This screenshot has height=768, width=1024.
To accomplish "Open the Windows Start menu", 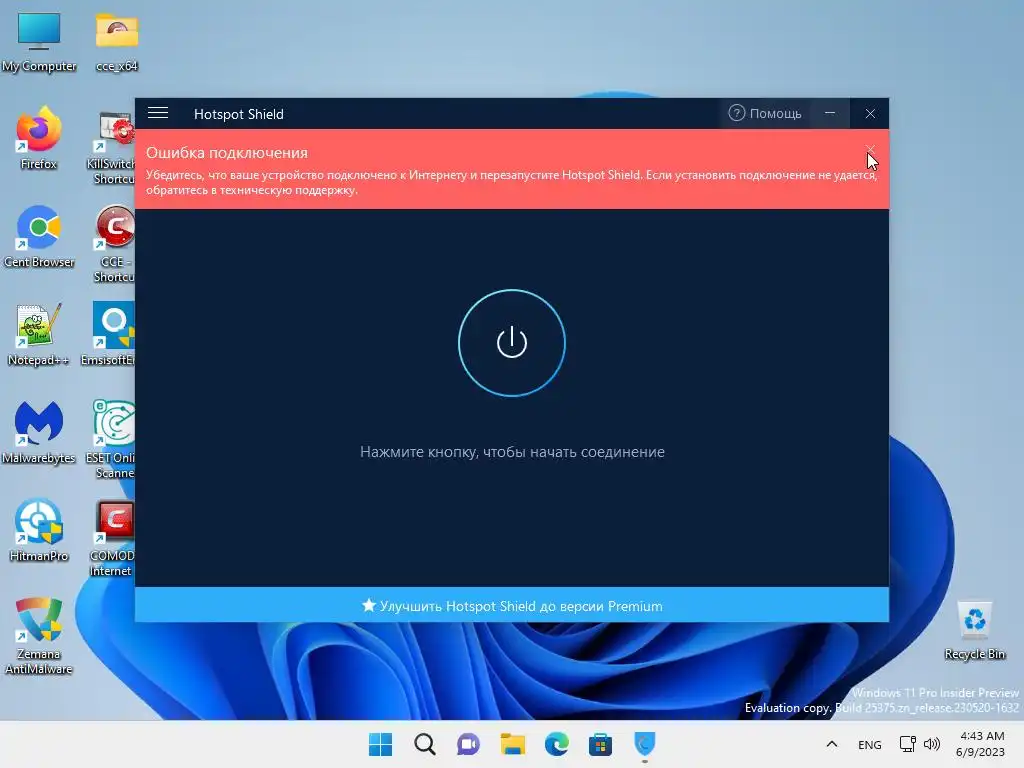I will (x=381, y=744).
